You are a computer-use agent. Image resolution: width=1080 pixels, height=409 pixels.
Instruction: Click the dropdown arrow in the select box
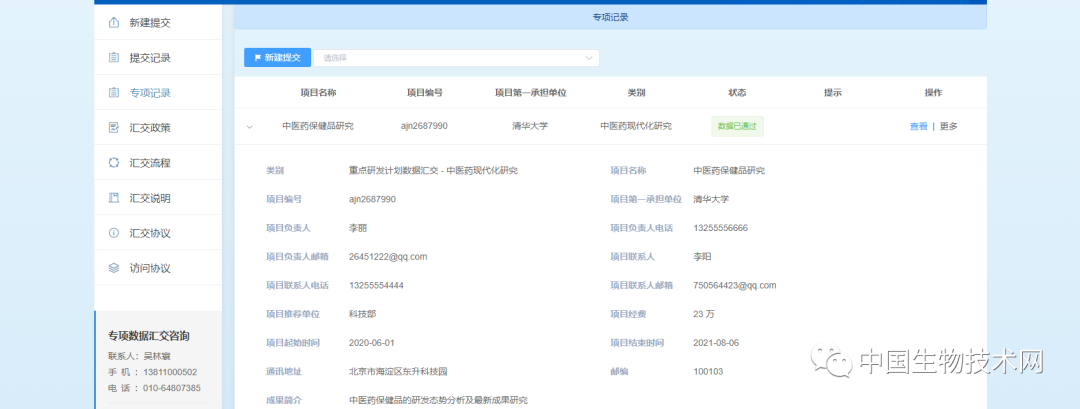pyautogui.click(x=589, y=58)
